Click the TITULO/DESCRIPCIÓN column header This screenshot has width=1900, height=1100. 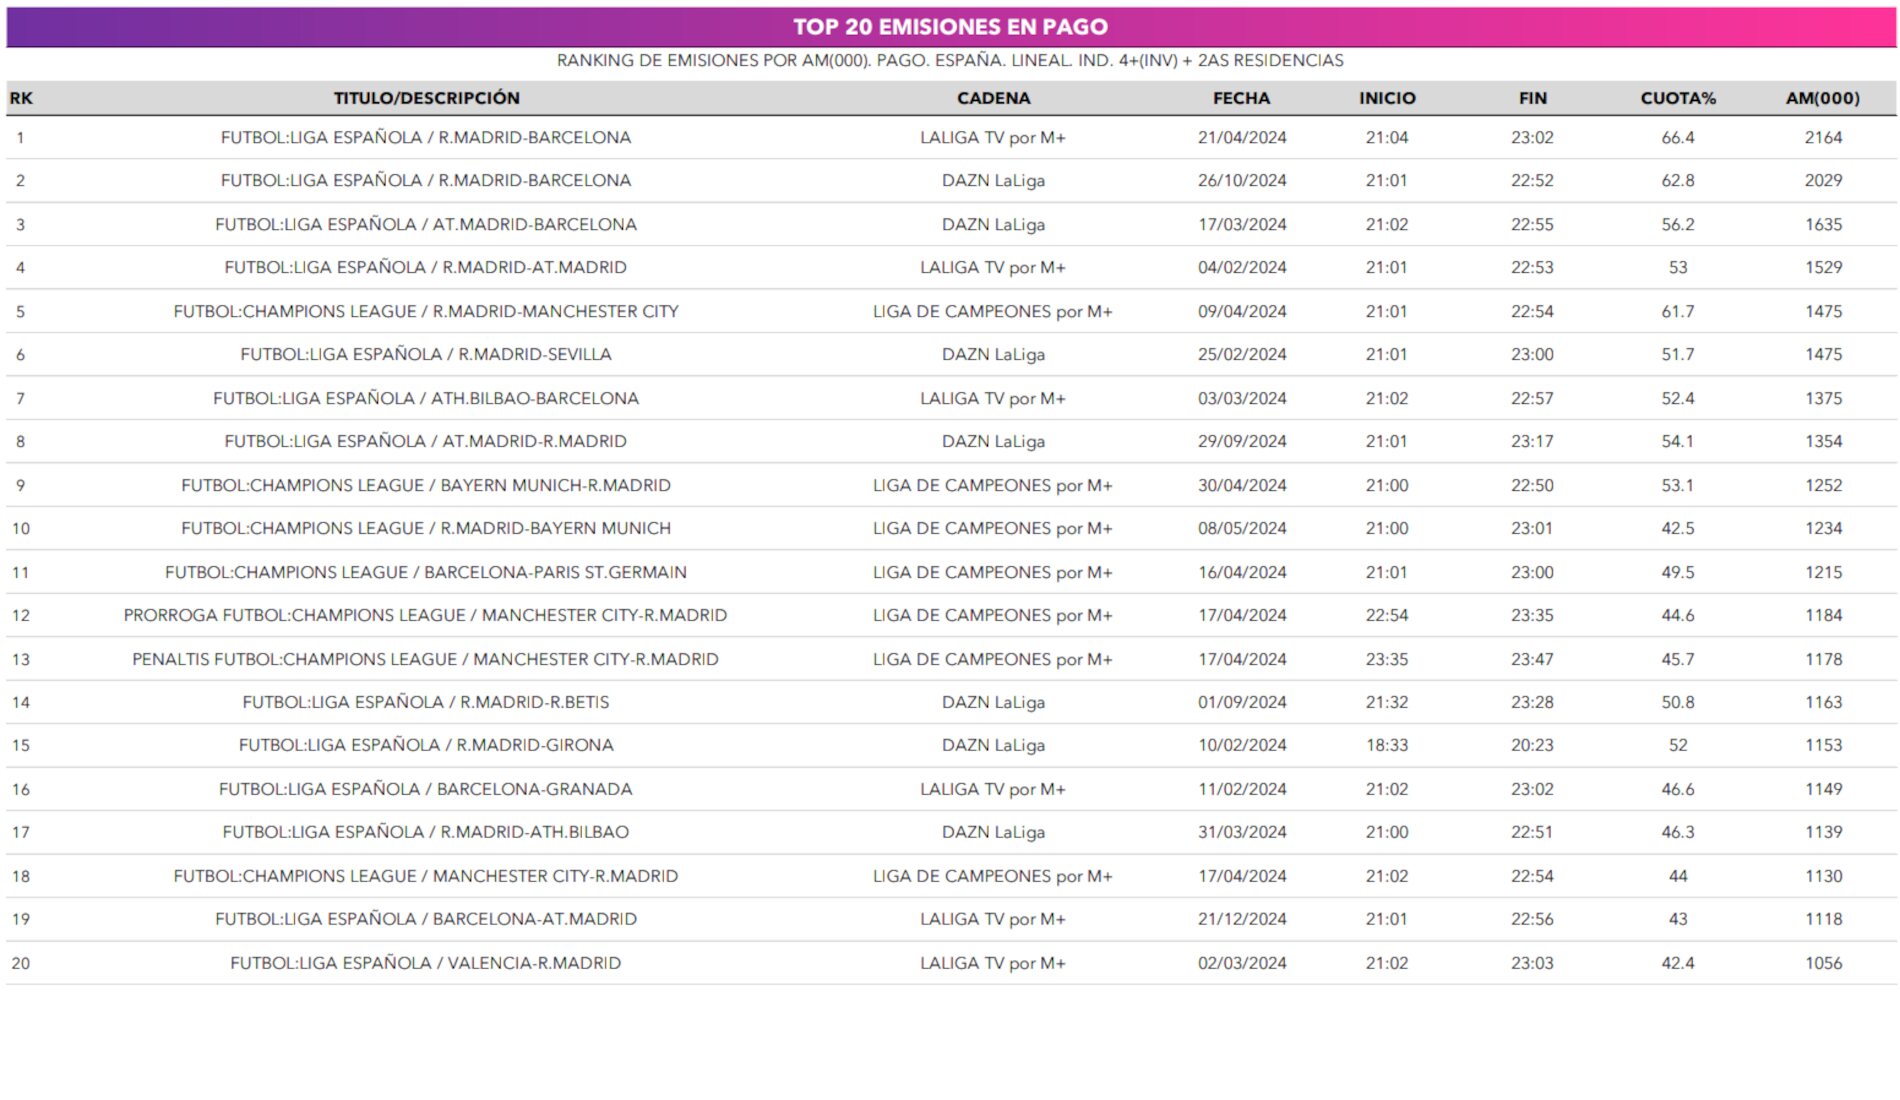coord(426,98)
